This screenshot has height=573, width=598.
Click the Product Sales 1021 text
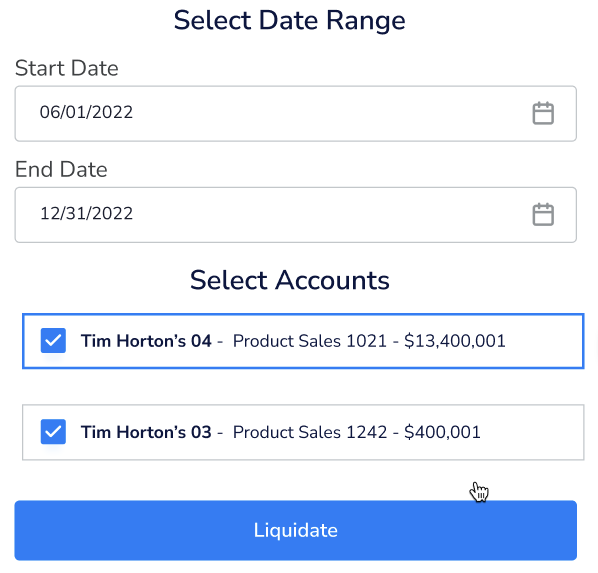(x=310, y=341)
